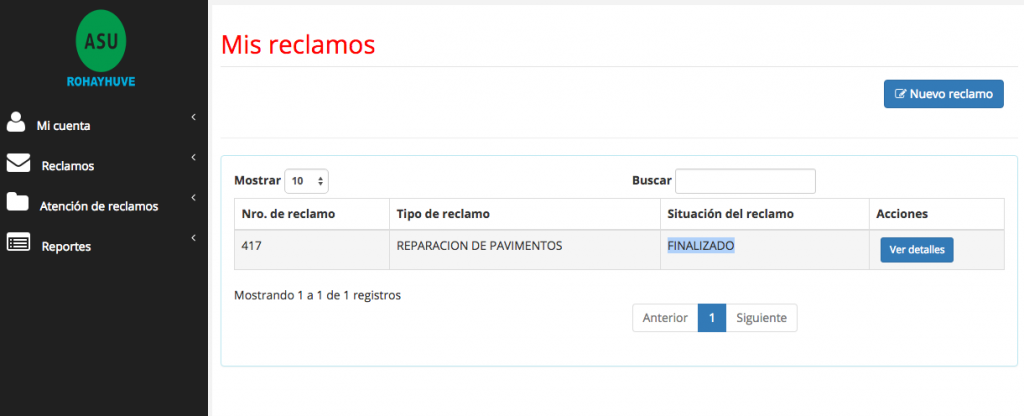1024x416 pixels.
Task: Expand the Atención de reclamos chevron
Action: pos(192,198)
